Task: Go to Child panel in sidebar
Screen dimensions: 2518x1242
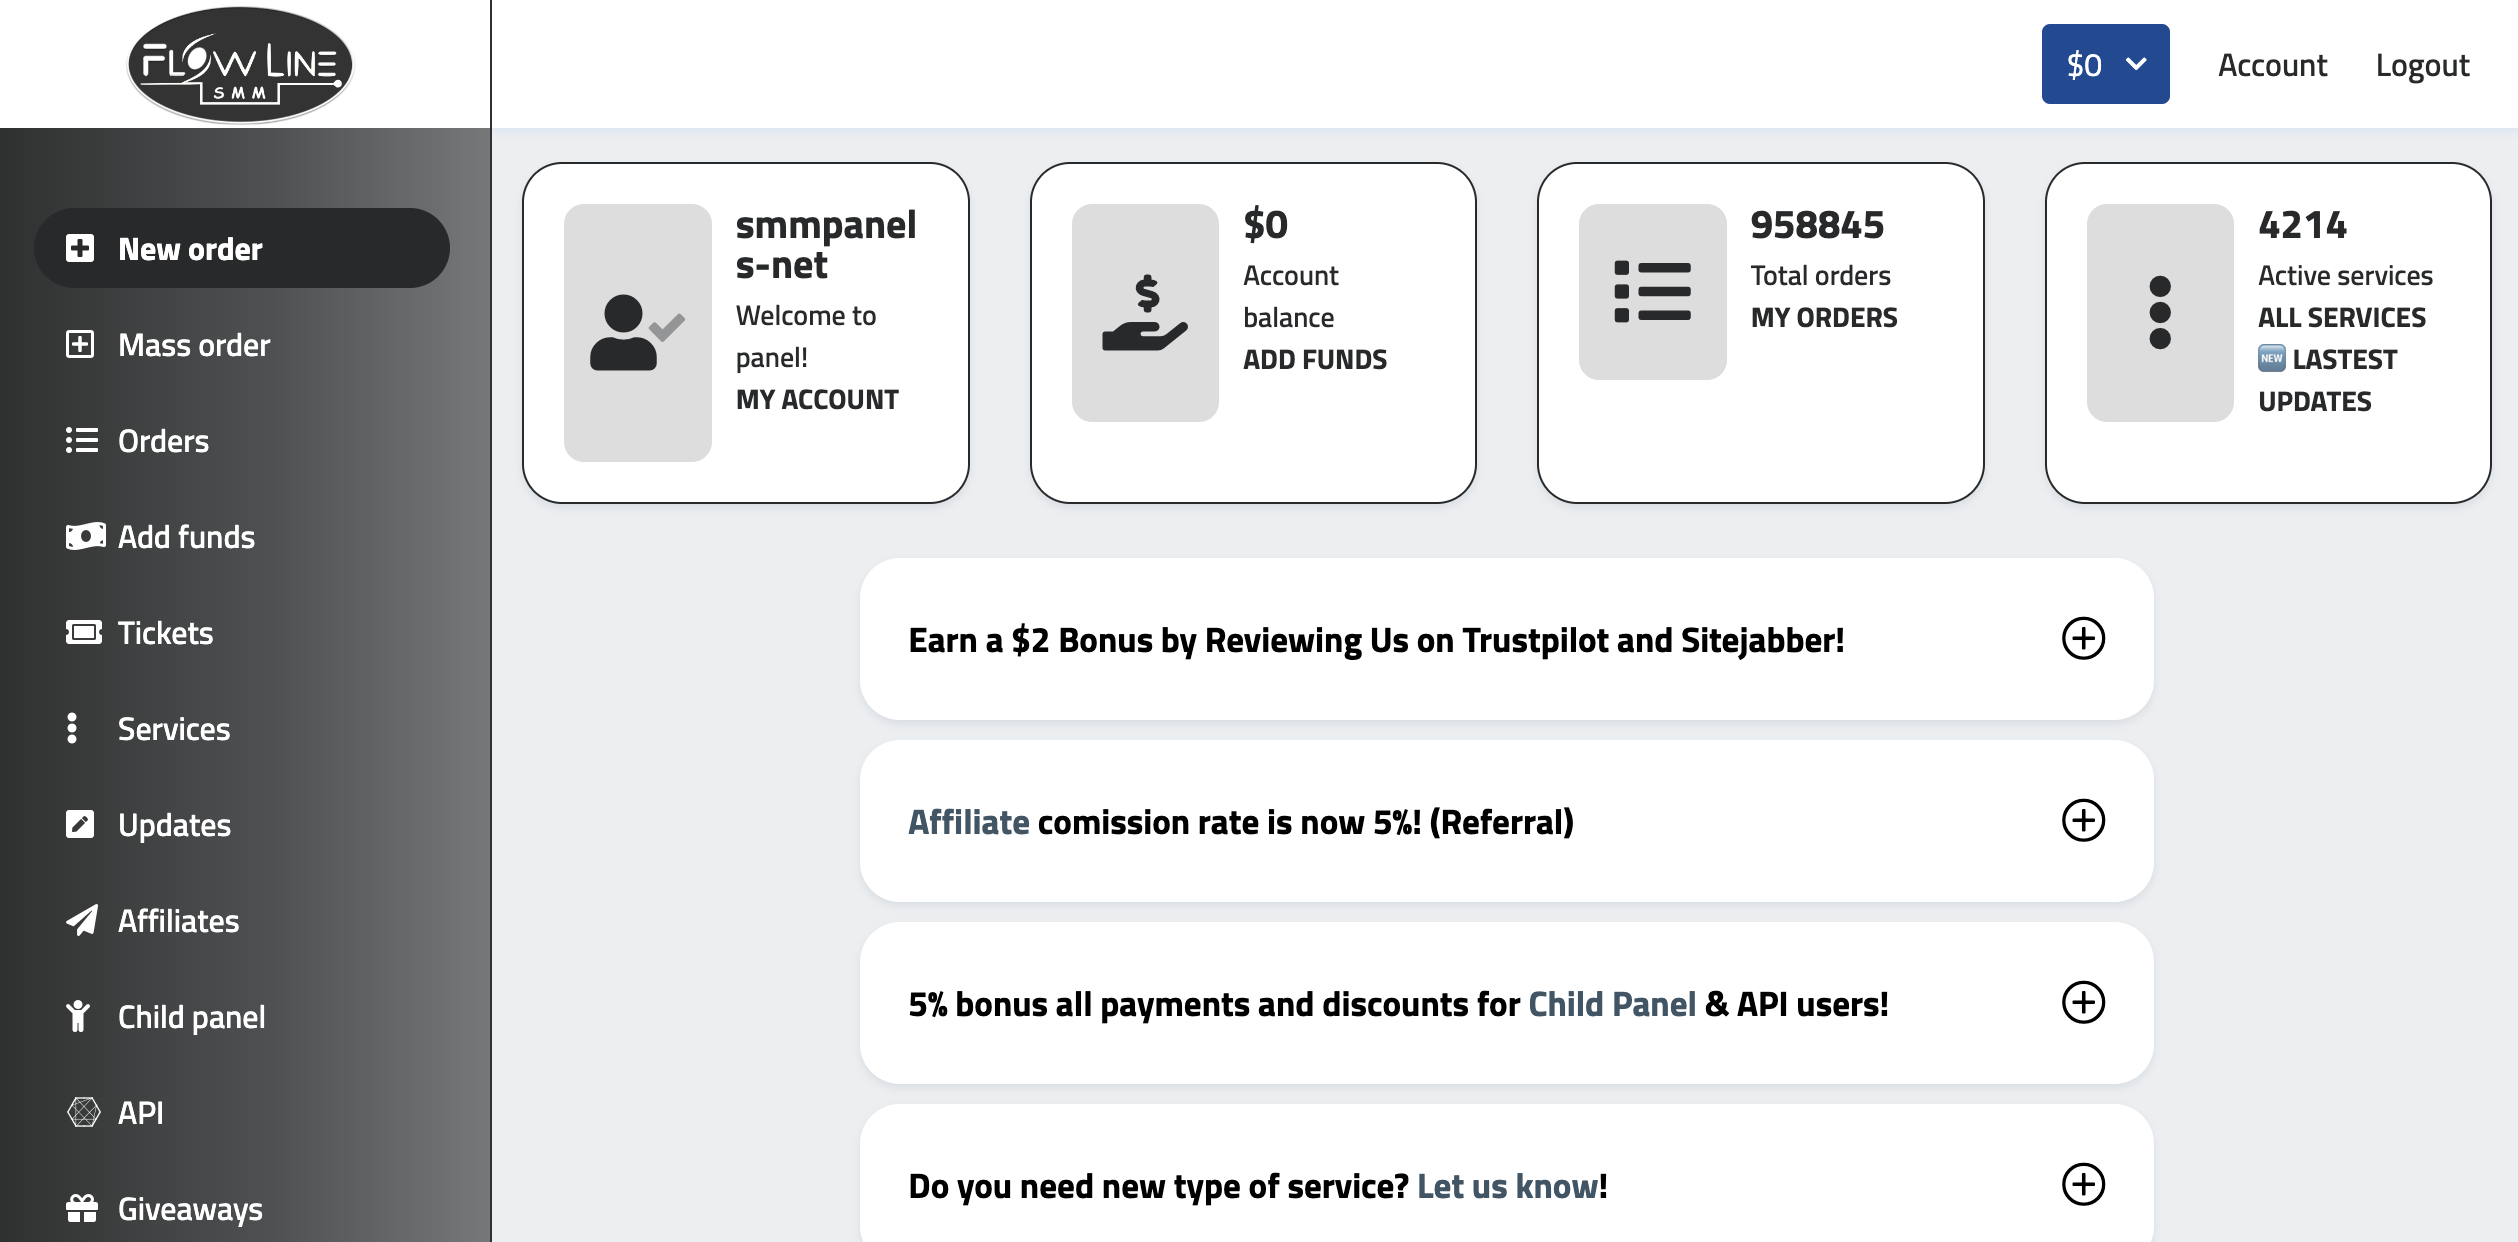Action: pyautogui.click(x=191, y=1016)
